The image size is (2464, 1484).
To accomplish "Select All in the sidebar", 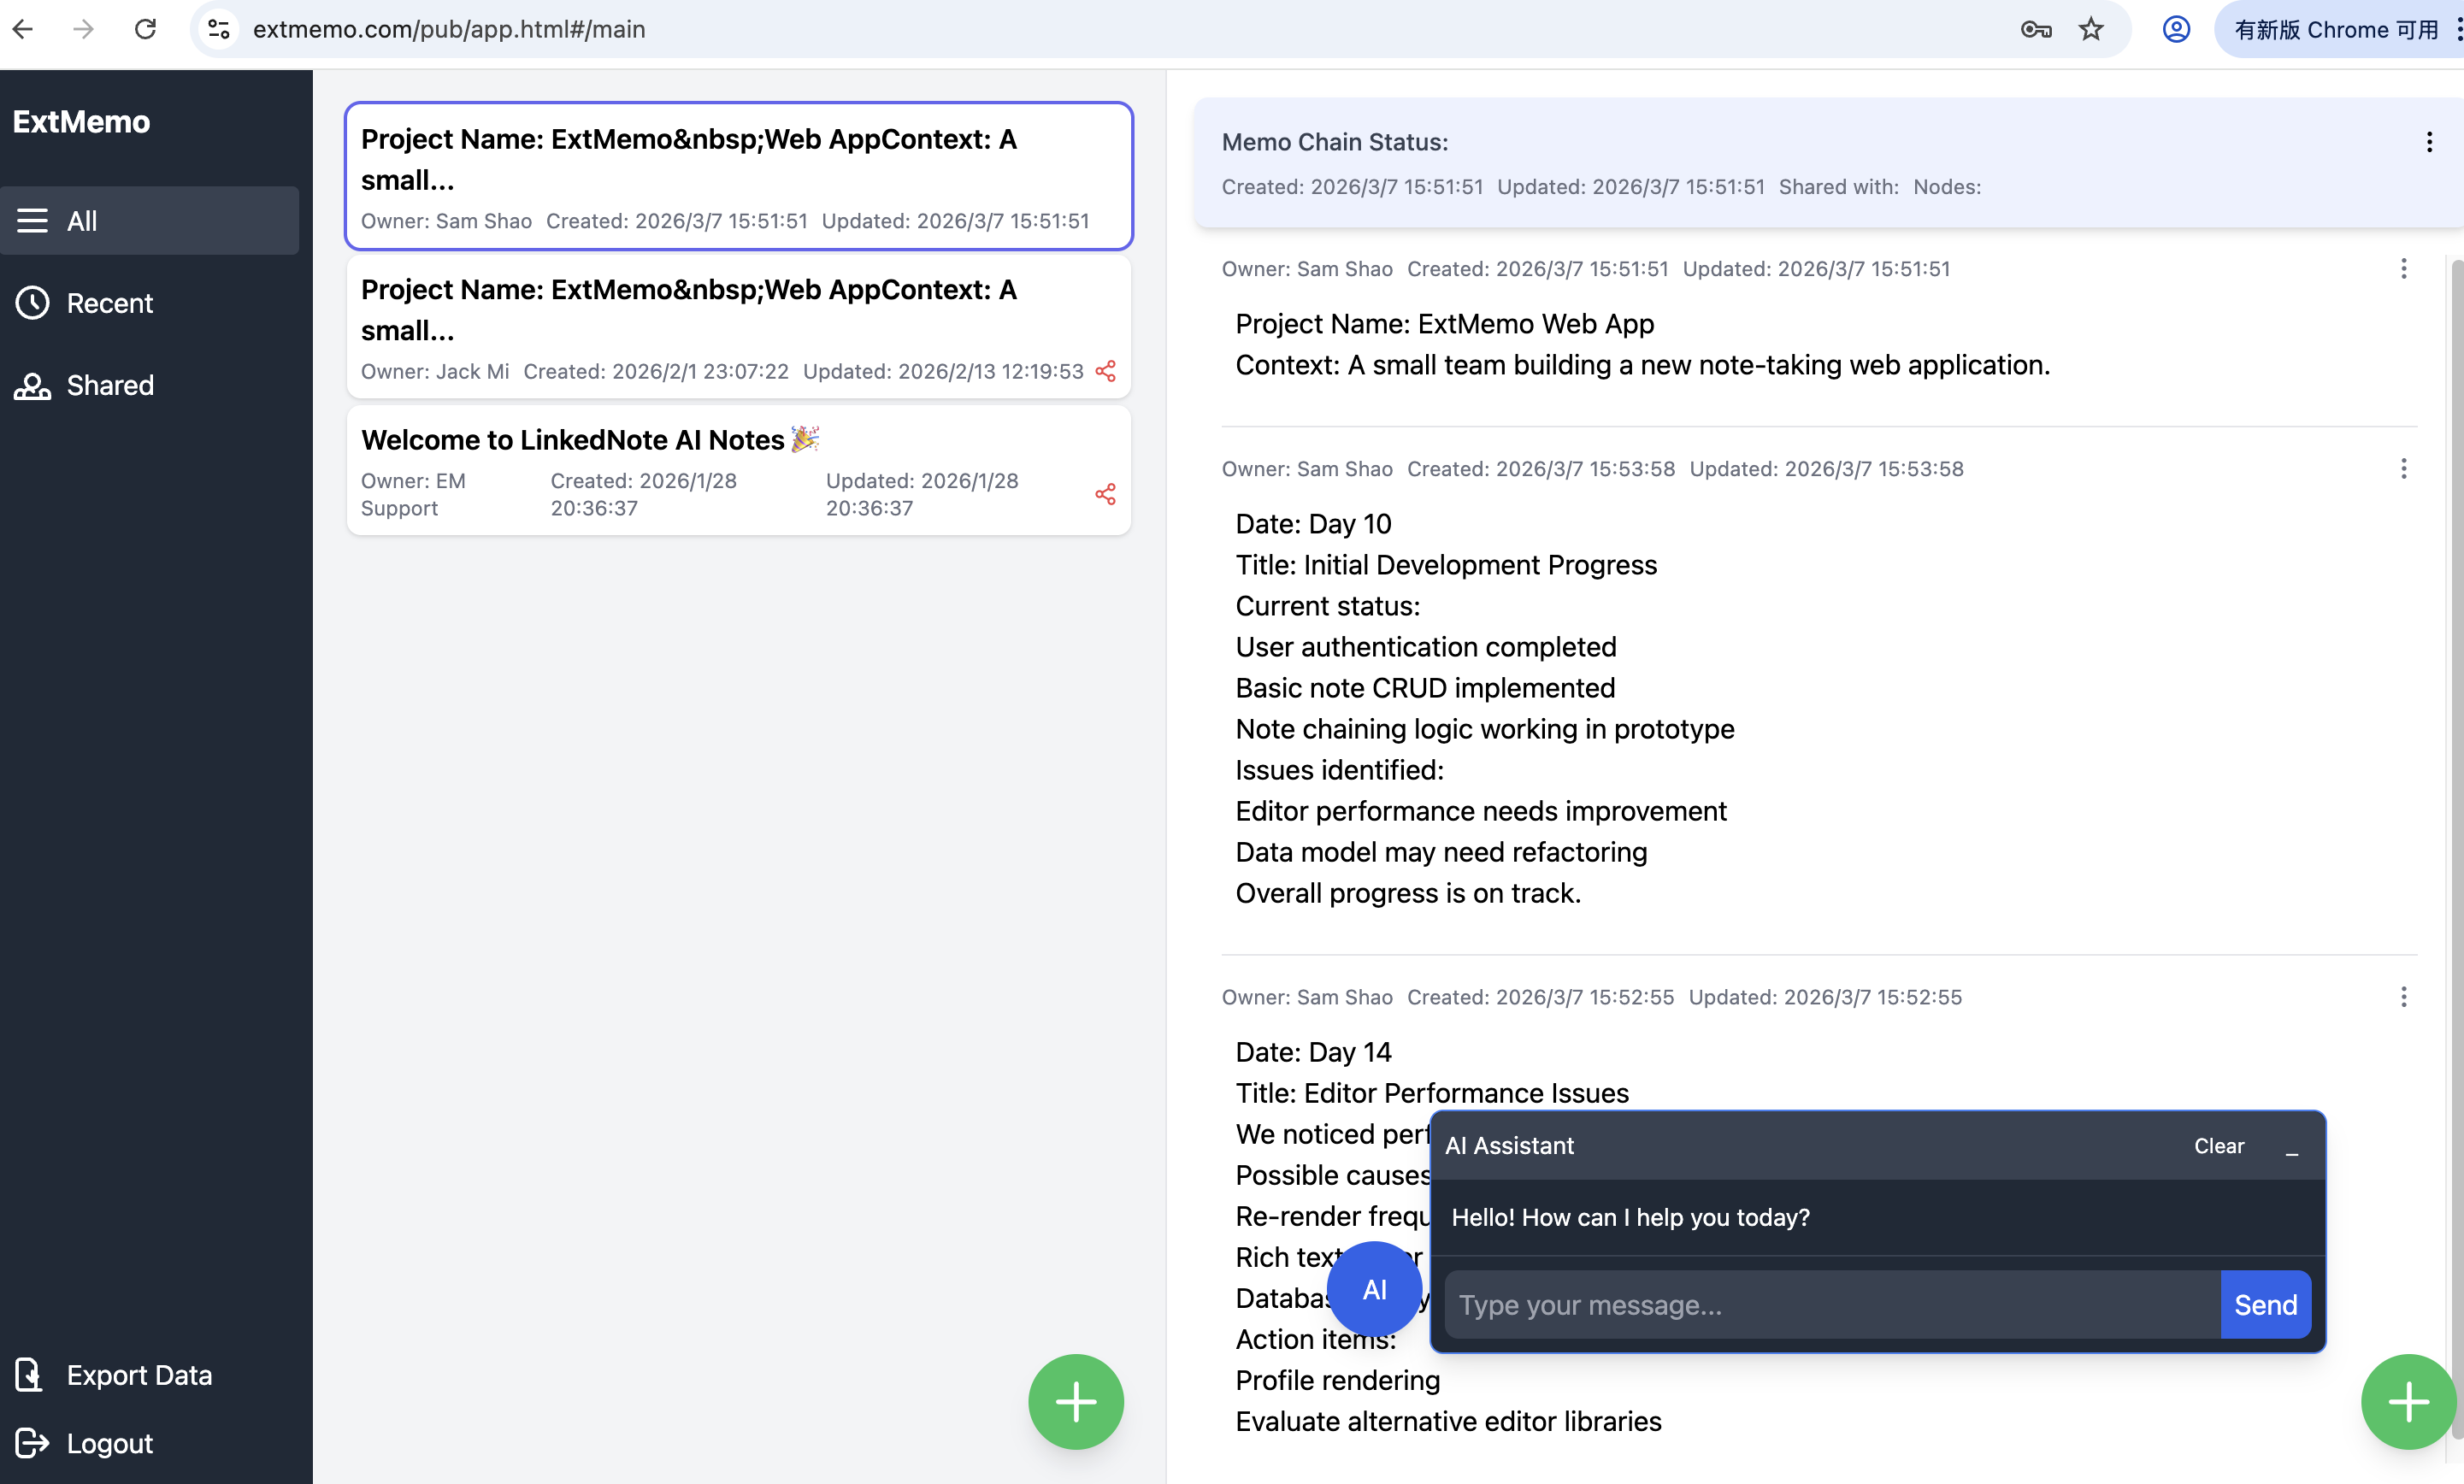I will (150, 220).
